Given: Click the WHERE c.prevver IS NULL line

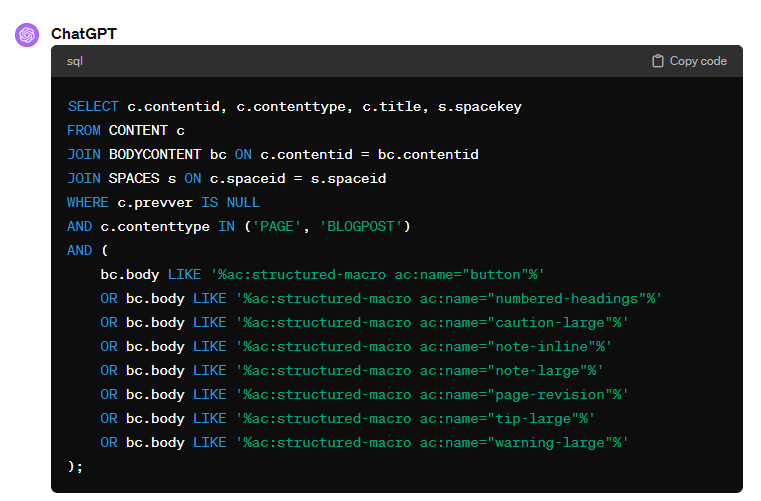Looking at the screenshot, I should pos(163,202).
